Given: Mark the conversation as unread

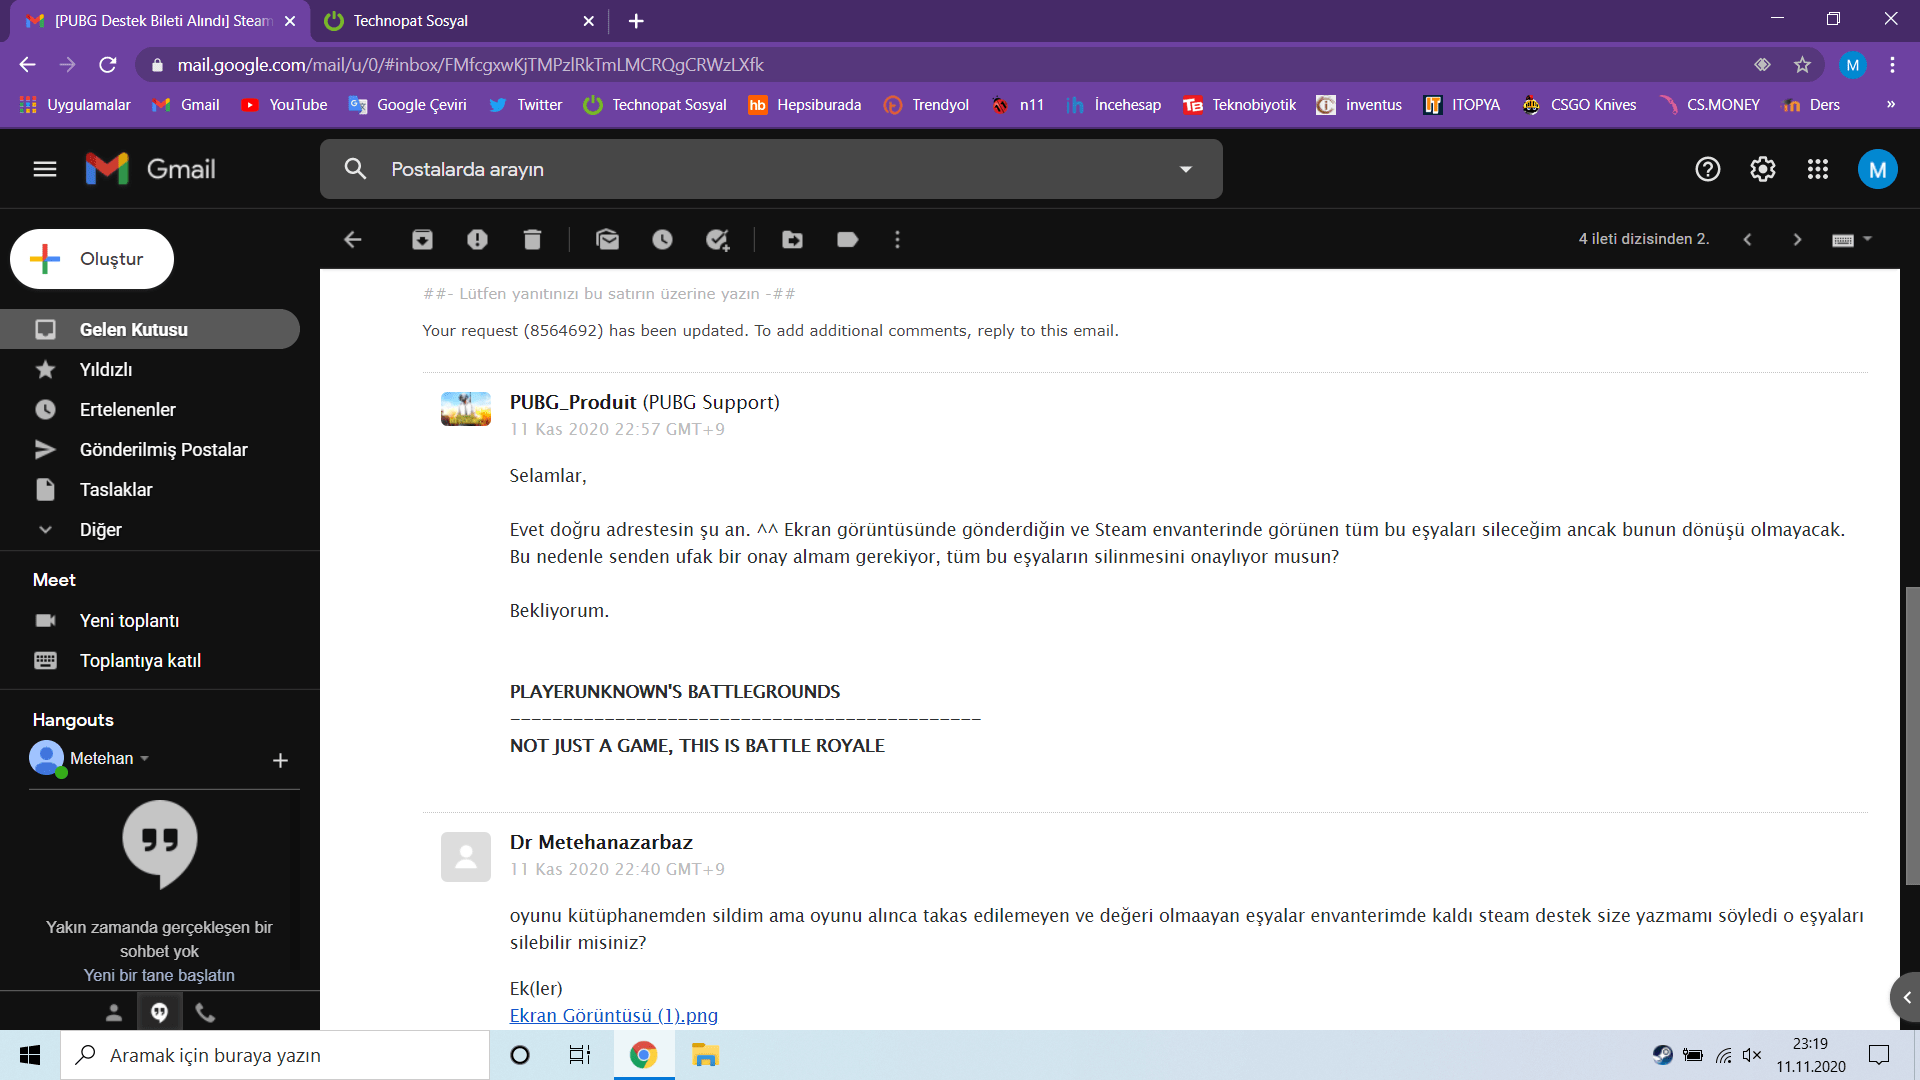Looking at the screenshot, I should 607,239.
